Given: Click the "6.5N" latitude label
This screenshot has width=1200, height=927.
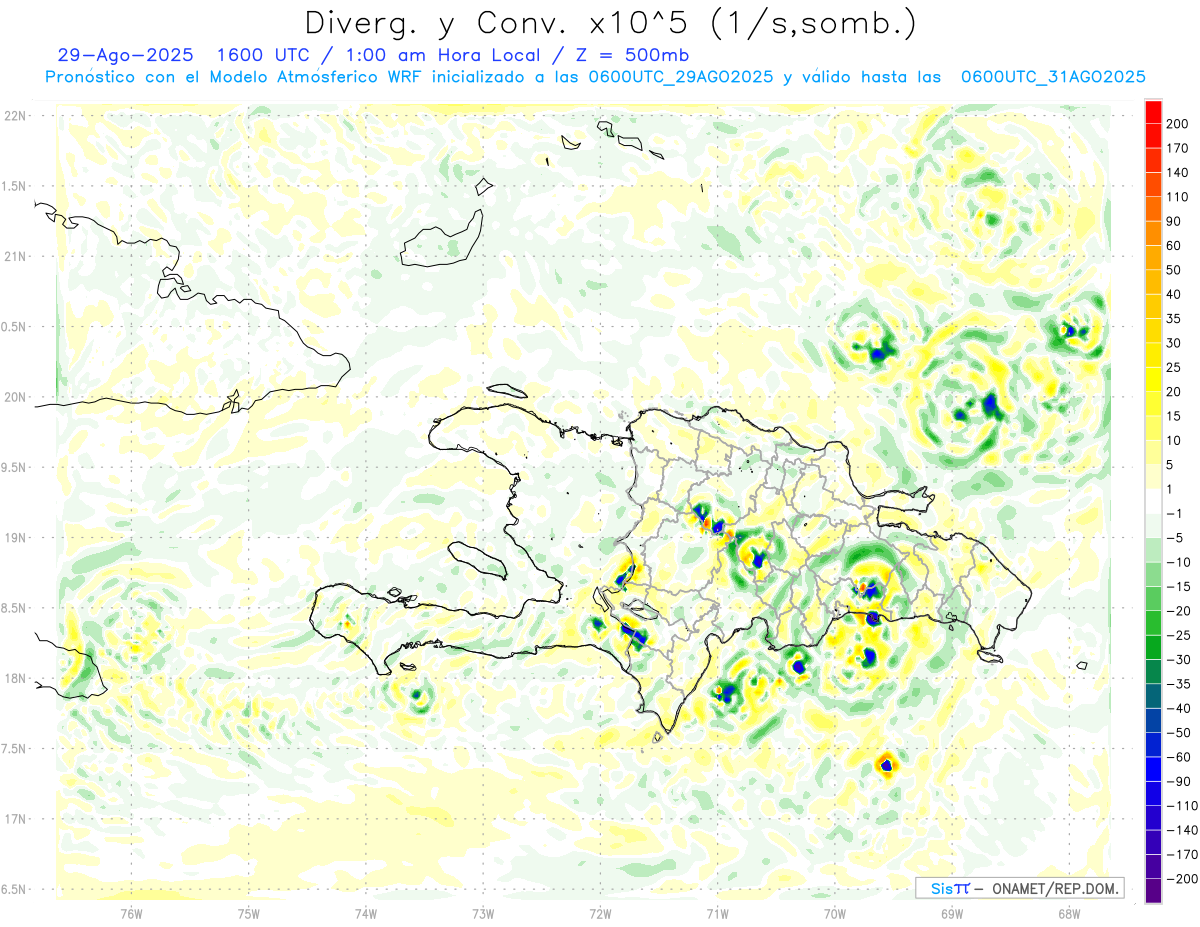Looking at the screenshot, I should [x=14, y=889].
